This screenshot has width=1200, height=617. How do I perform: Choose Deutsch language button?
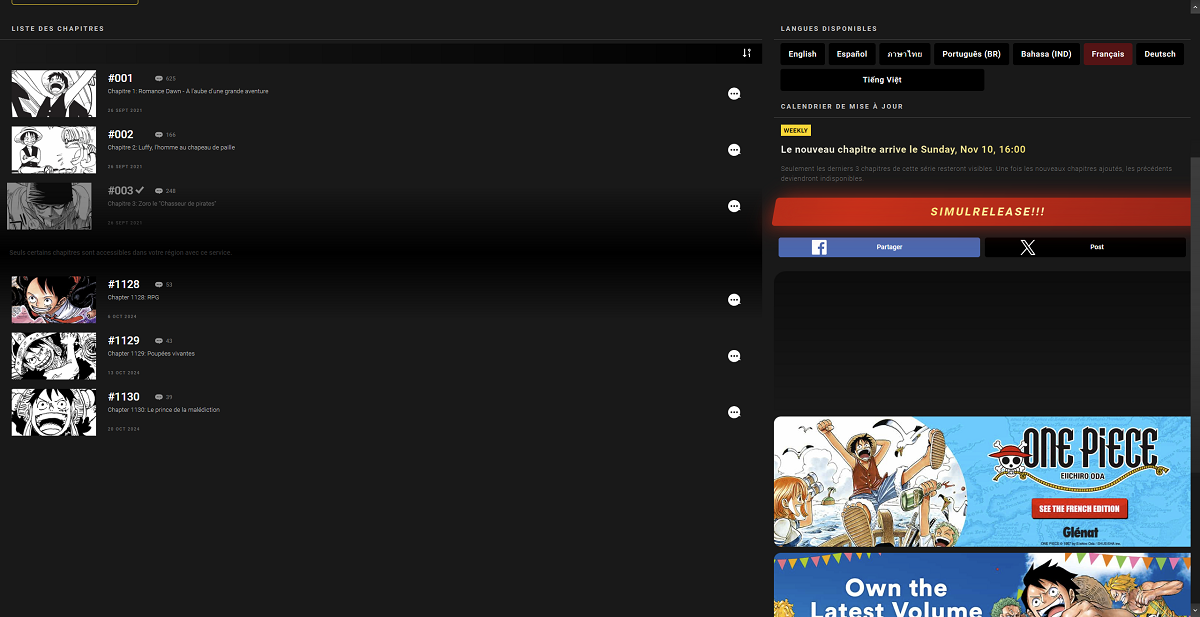coord(1160,54)
